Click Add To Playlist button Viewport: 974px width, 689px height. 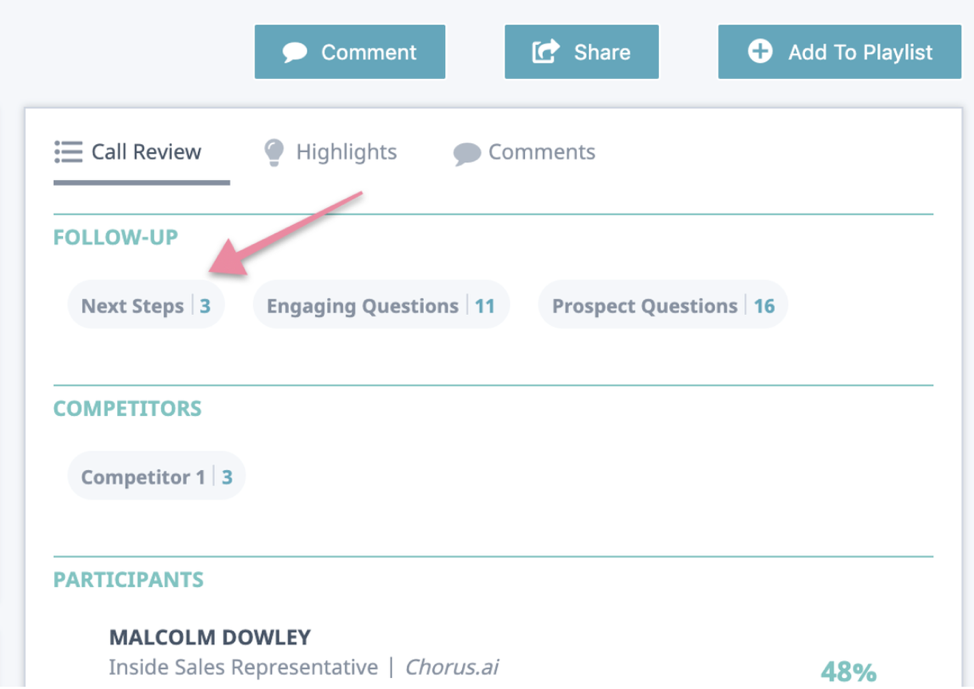tap(840, 52)
